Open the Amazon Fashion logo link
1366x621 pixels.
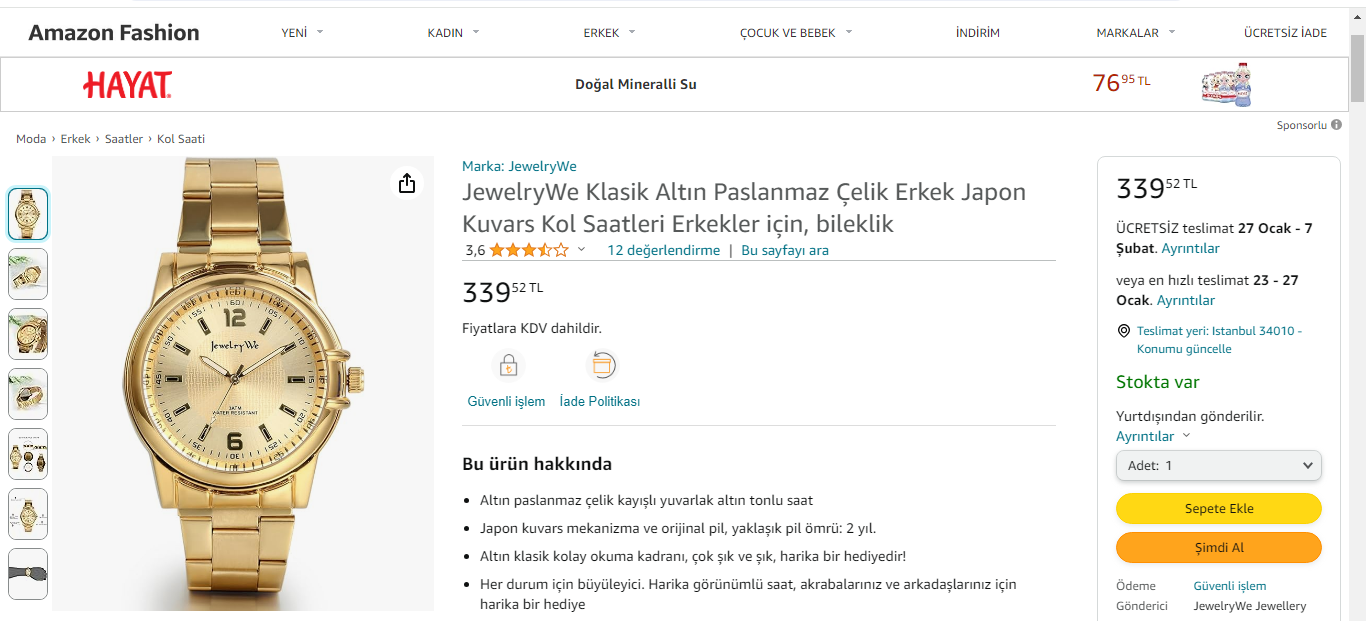[x=114, y=33]
